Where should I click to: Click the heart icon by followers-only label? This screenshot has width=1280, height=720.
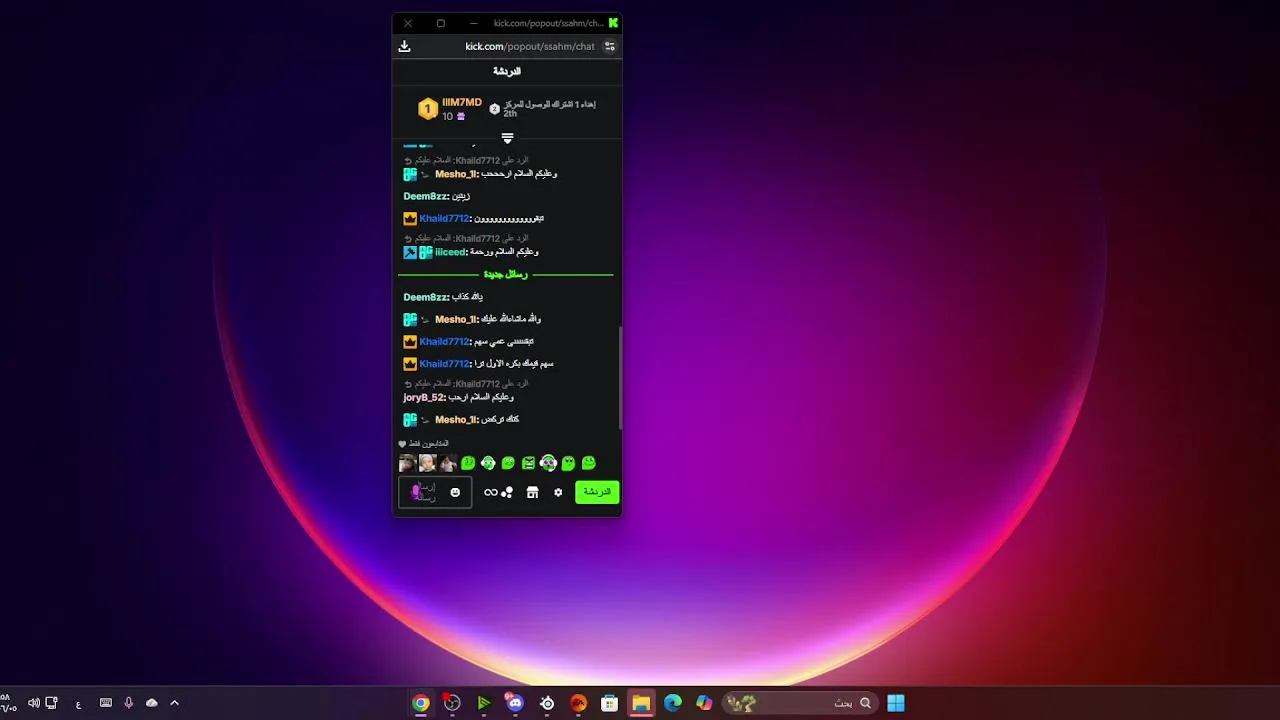(402, 444)
